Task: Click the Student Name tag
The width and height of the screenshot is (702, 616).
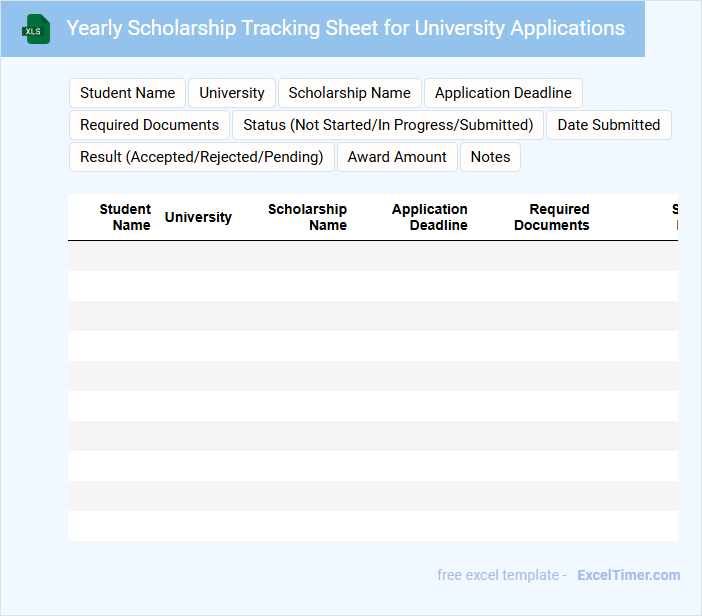Action: pyautogui.click(x=127, y=93)
